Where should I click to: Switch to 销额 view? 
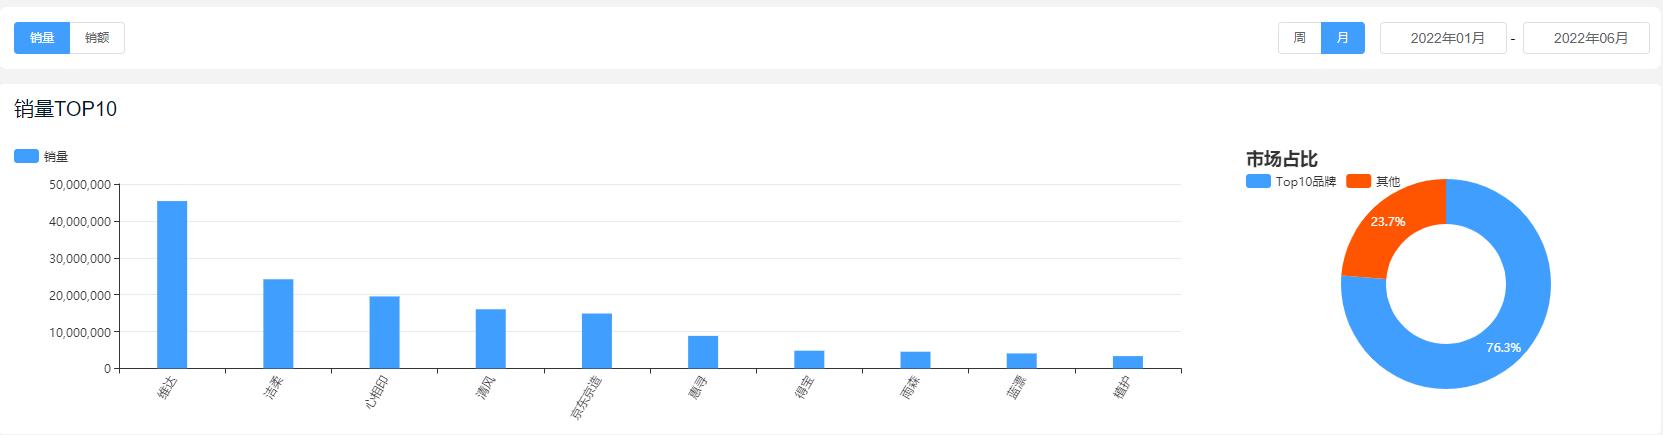[97, 38]
